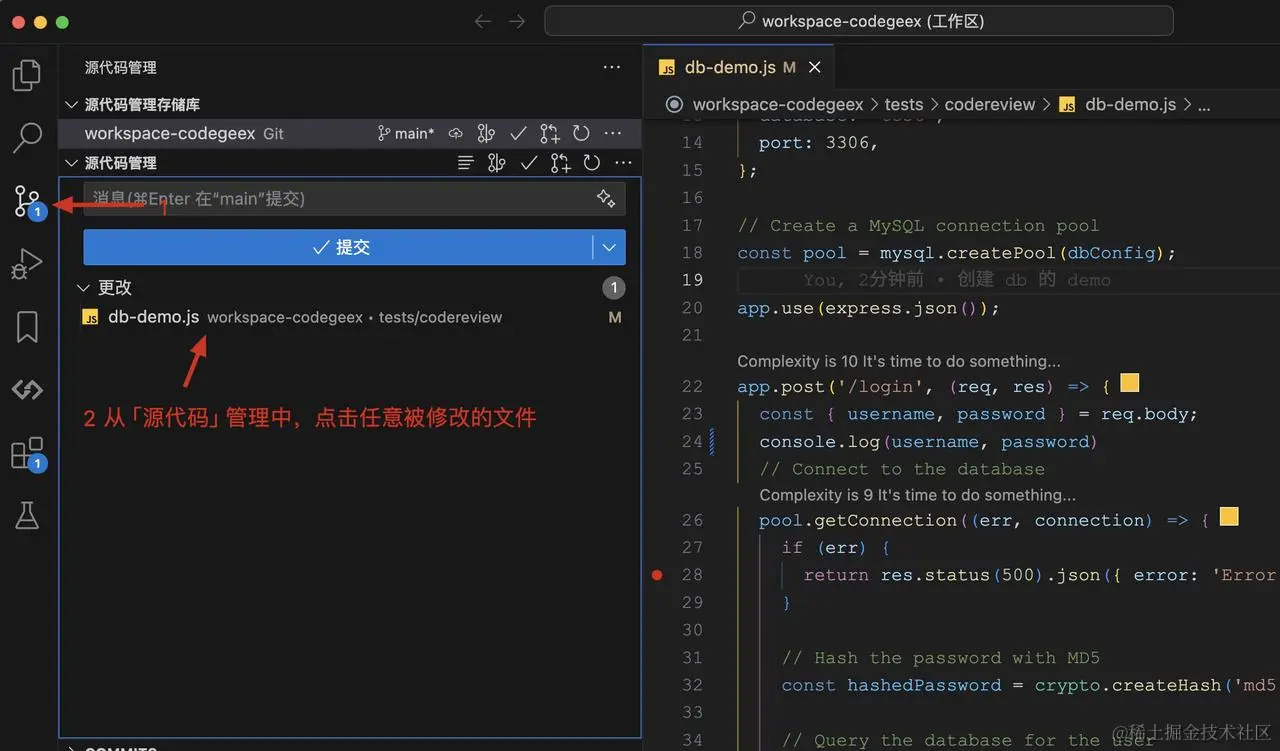Viewport: 1280px width, 751px height.
Task: Open more actions on workspace-codegeex repository row
Action: click(613, 133)
